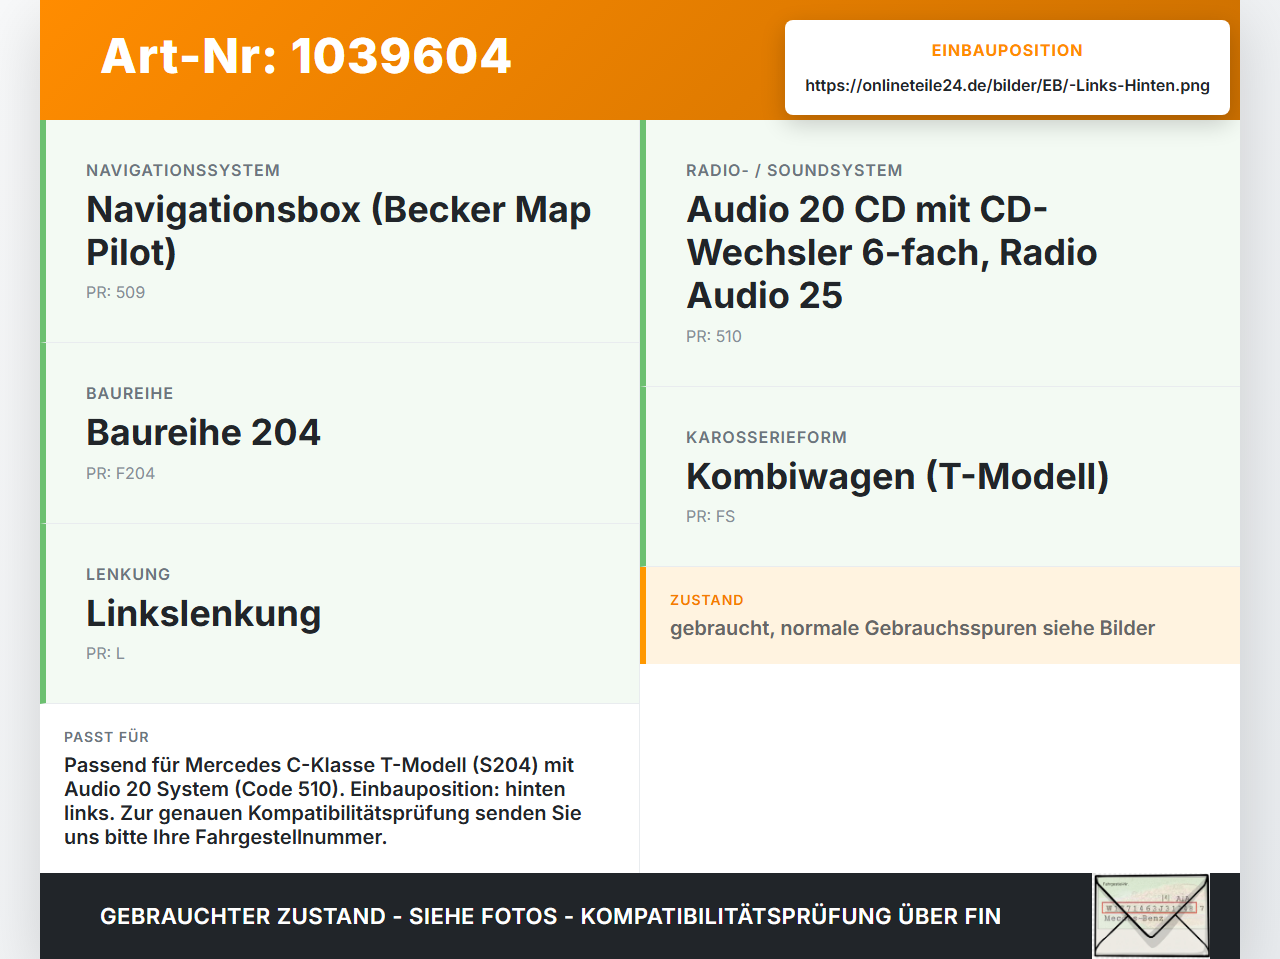Click the Radio- / Soundsystem label

pyautogui.click(x=794, y=170)
